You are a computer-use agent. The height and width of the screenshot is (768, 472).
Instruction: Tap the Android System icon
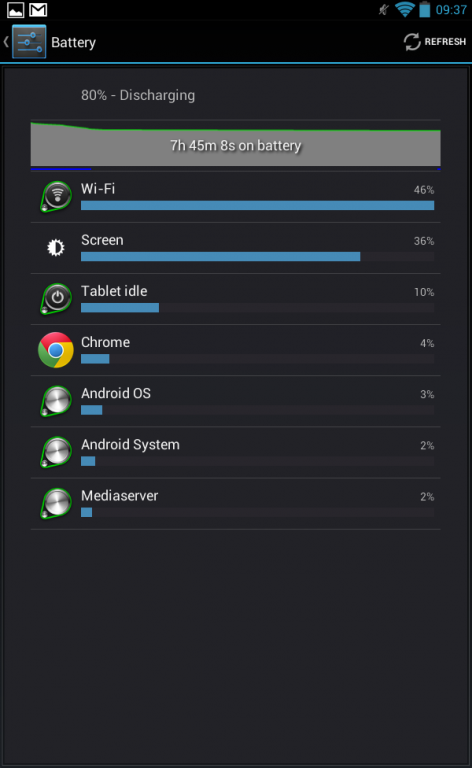(x=56, y=452)
